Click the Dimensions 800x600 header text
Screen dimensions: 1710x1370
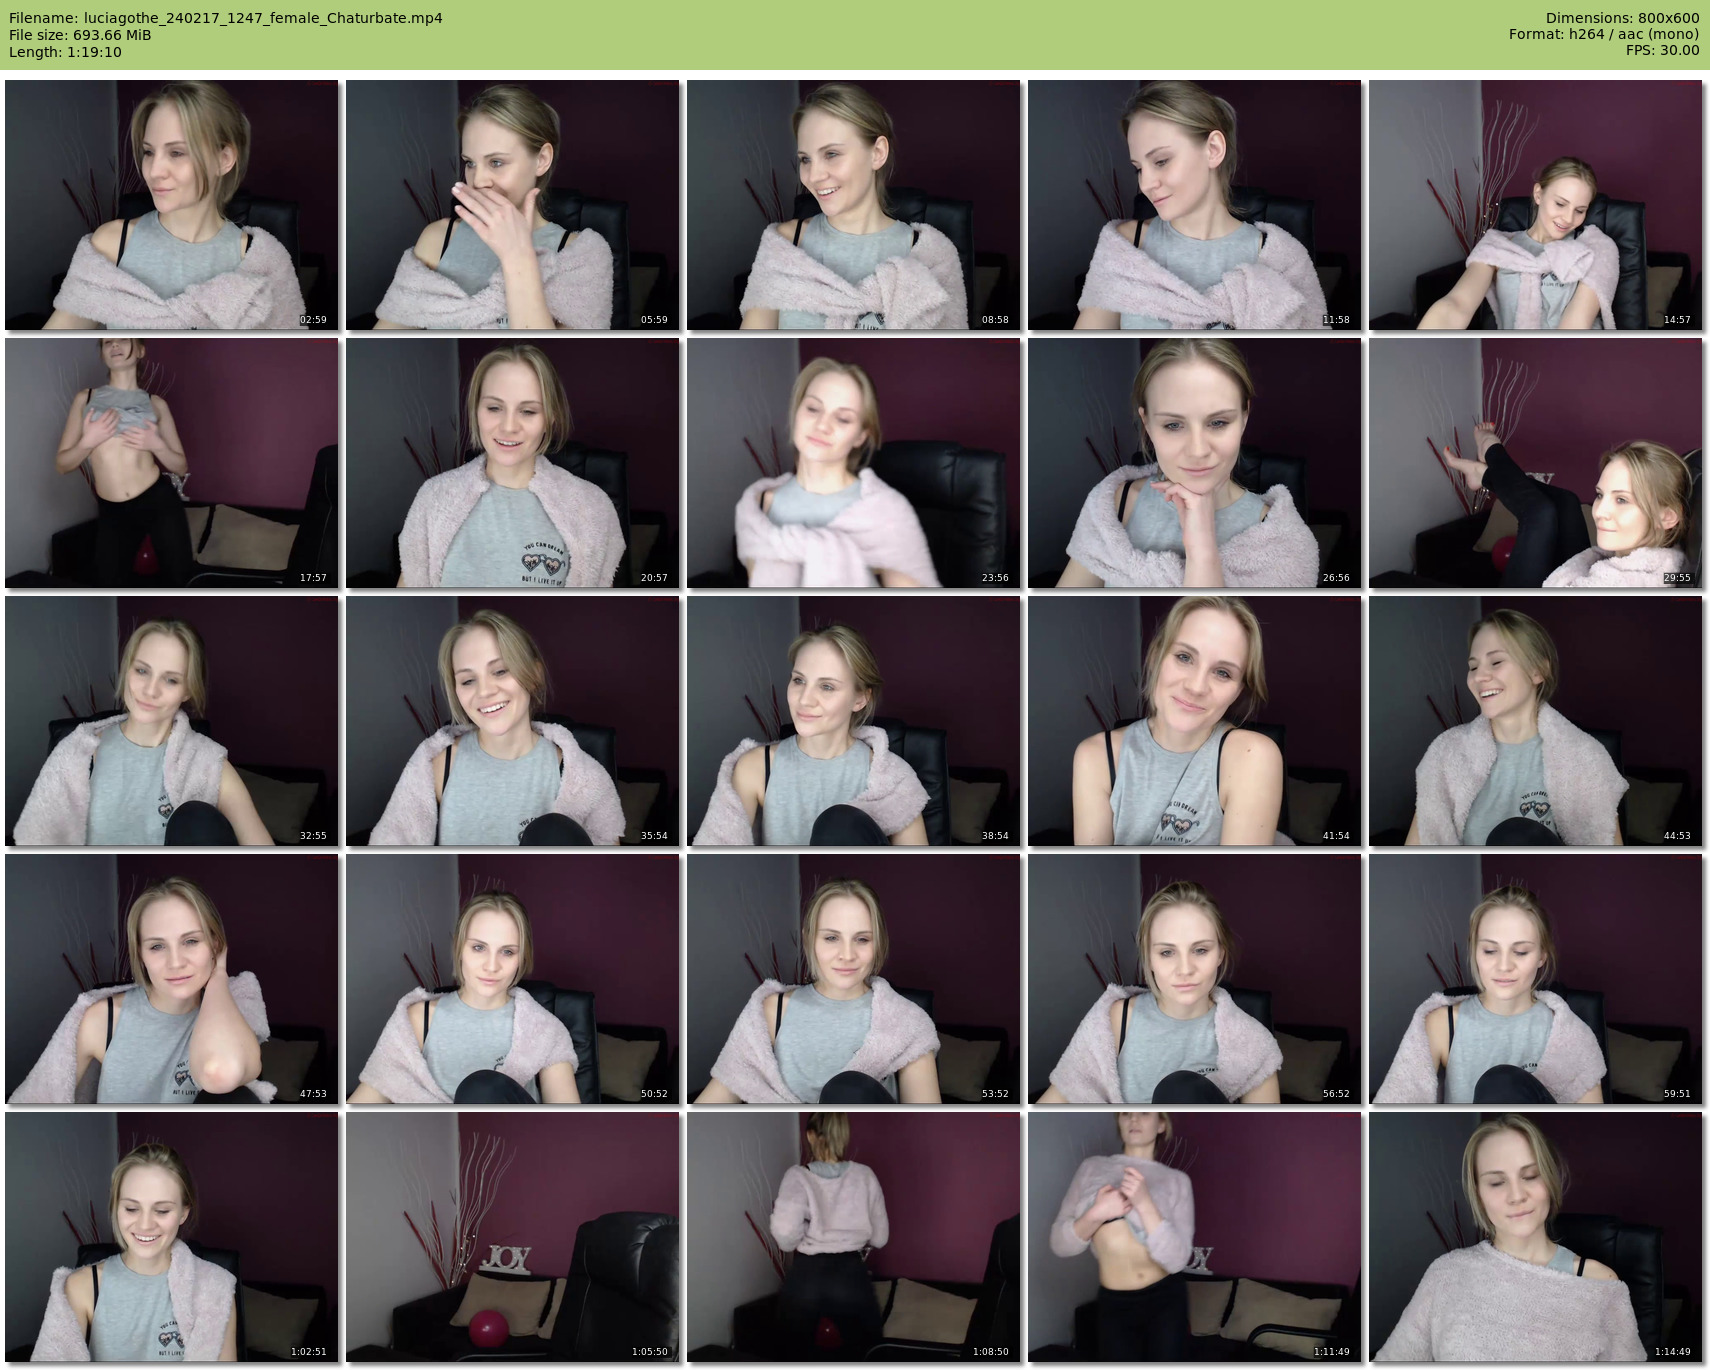(1622, 18)
